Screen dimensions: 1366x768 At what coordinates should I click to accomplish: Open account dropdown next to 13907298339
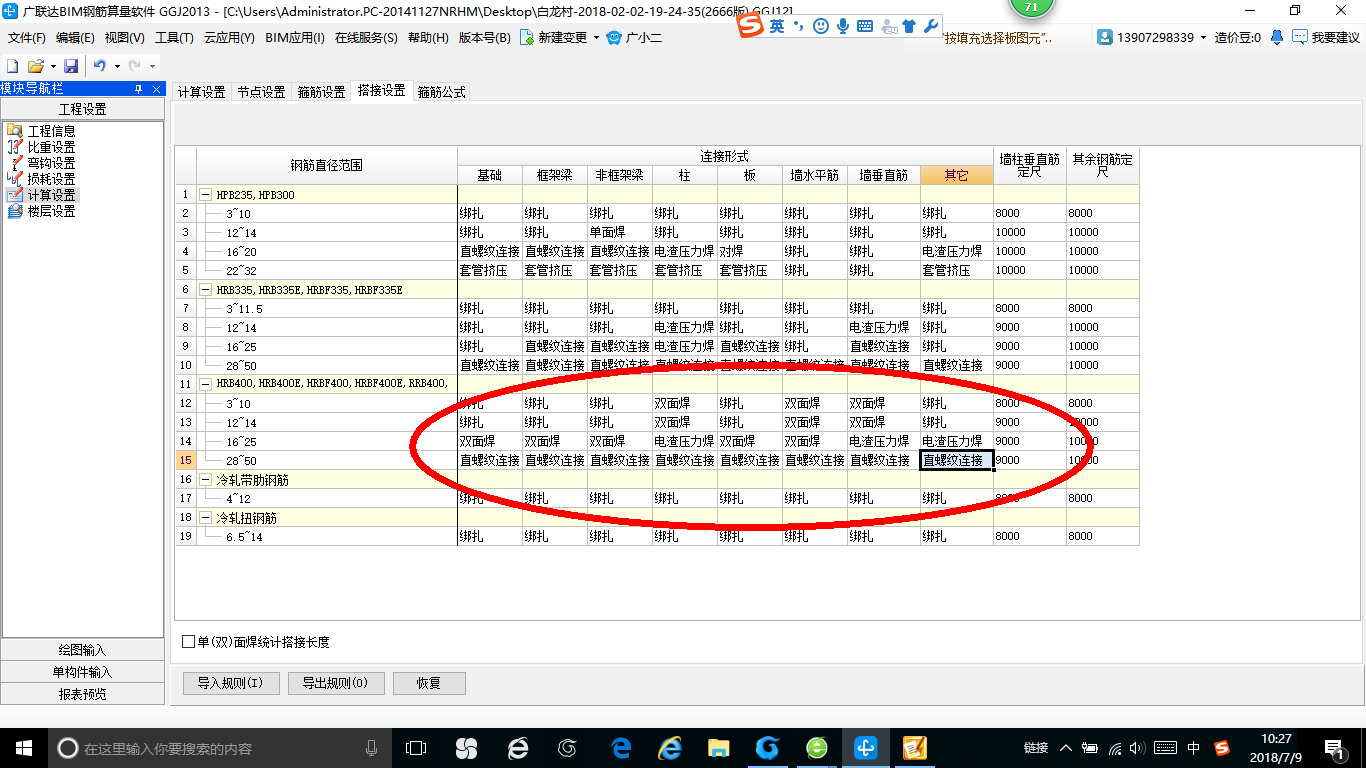(x=1203, y=38)
